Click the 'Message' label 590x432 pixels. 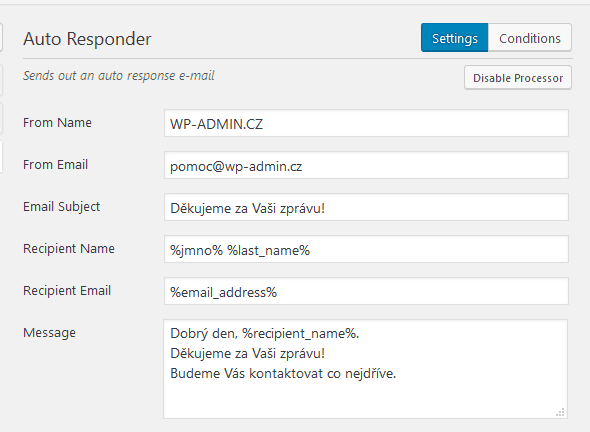49,333
